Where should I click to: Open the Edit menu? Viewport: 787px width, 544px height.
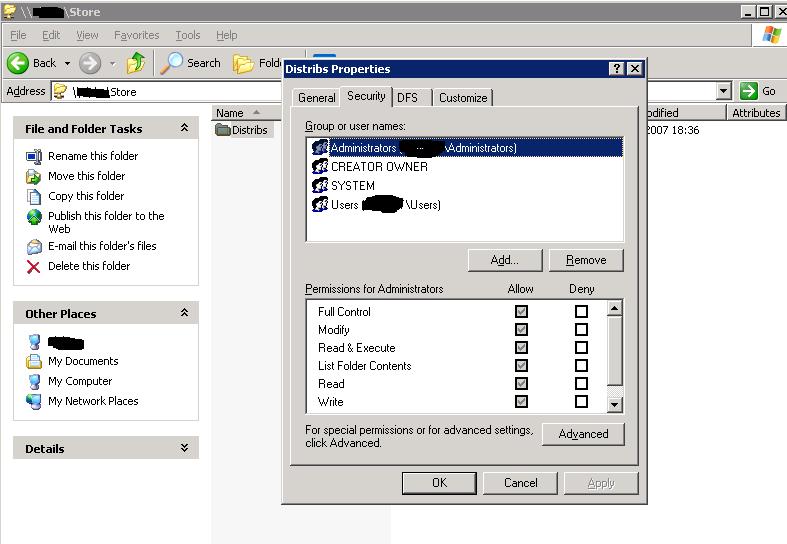[x=51, y=35]
